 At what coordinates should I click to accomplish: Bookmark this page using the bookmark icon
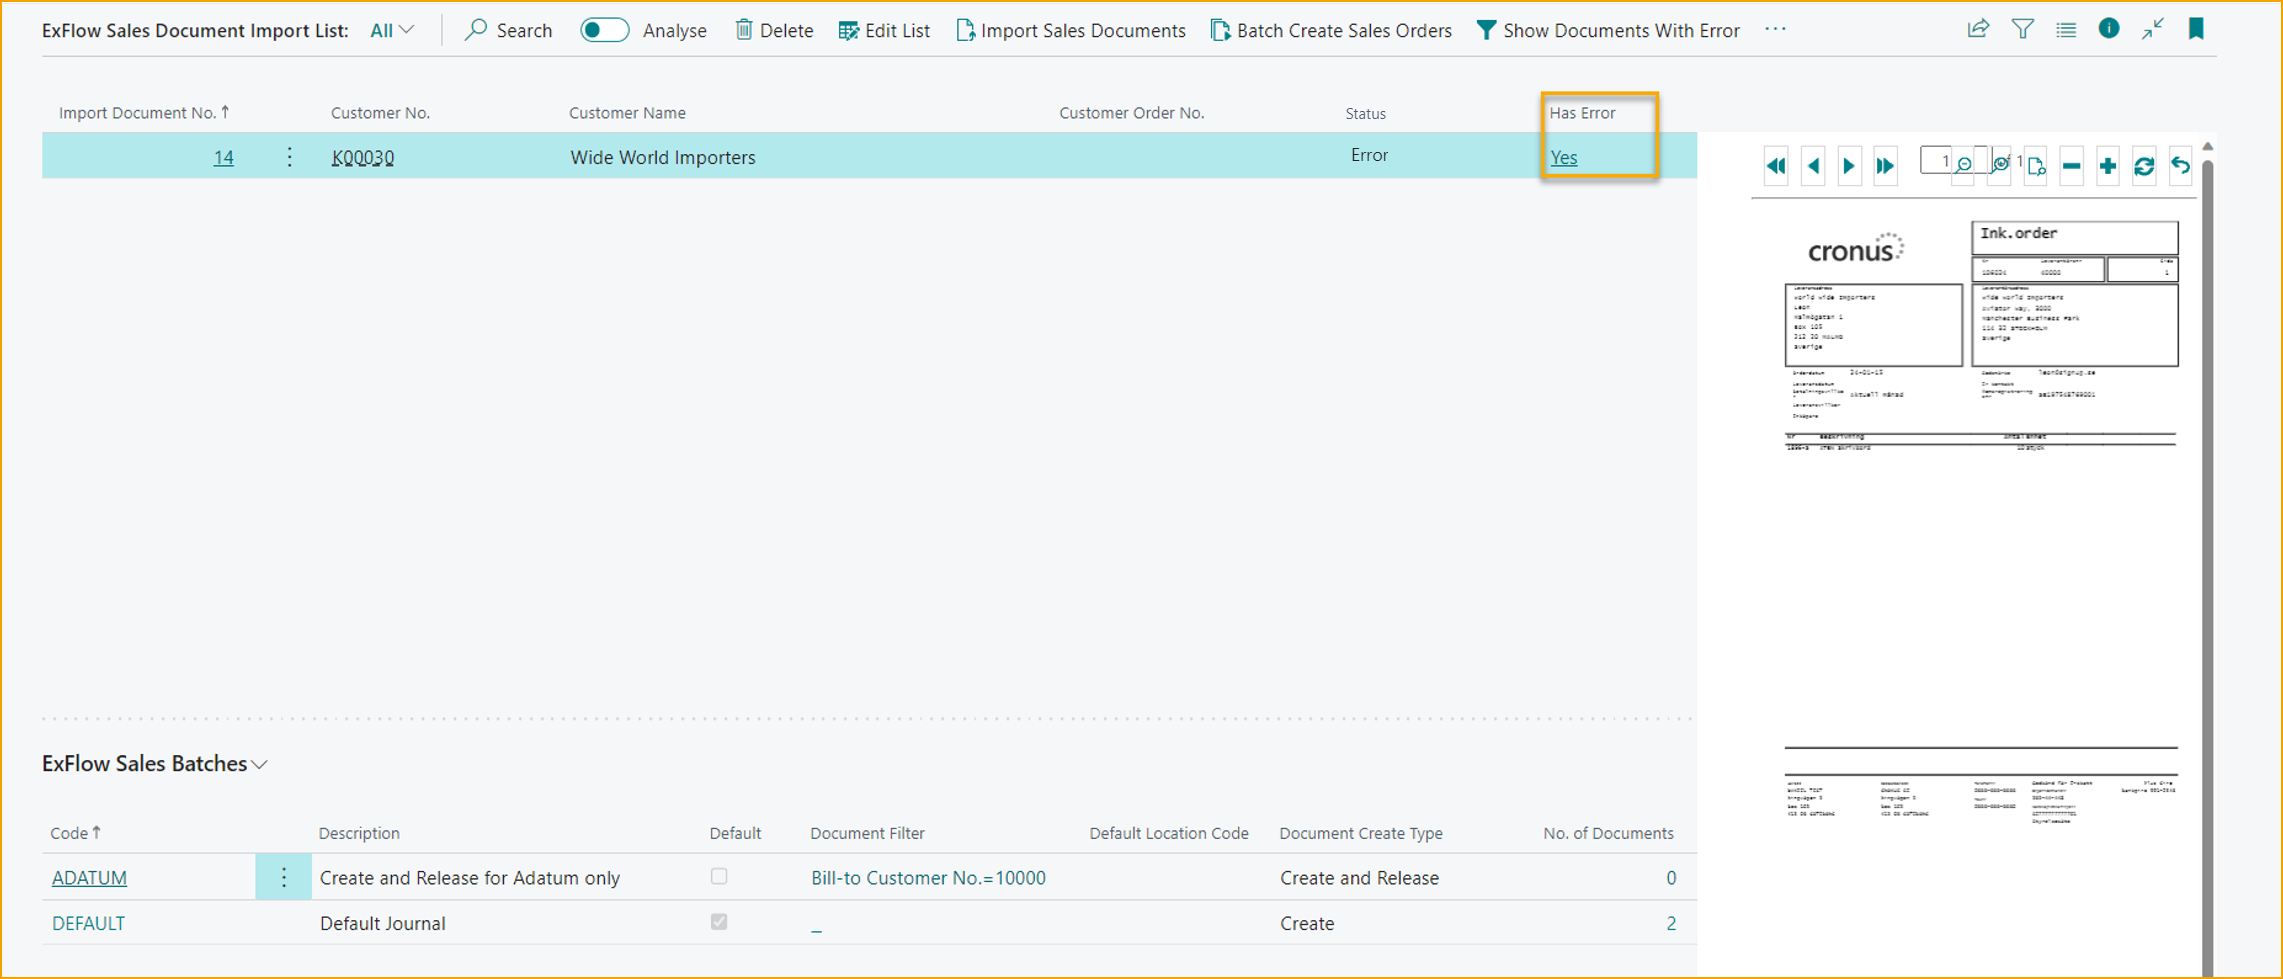tap(2195, 29)
